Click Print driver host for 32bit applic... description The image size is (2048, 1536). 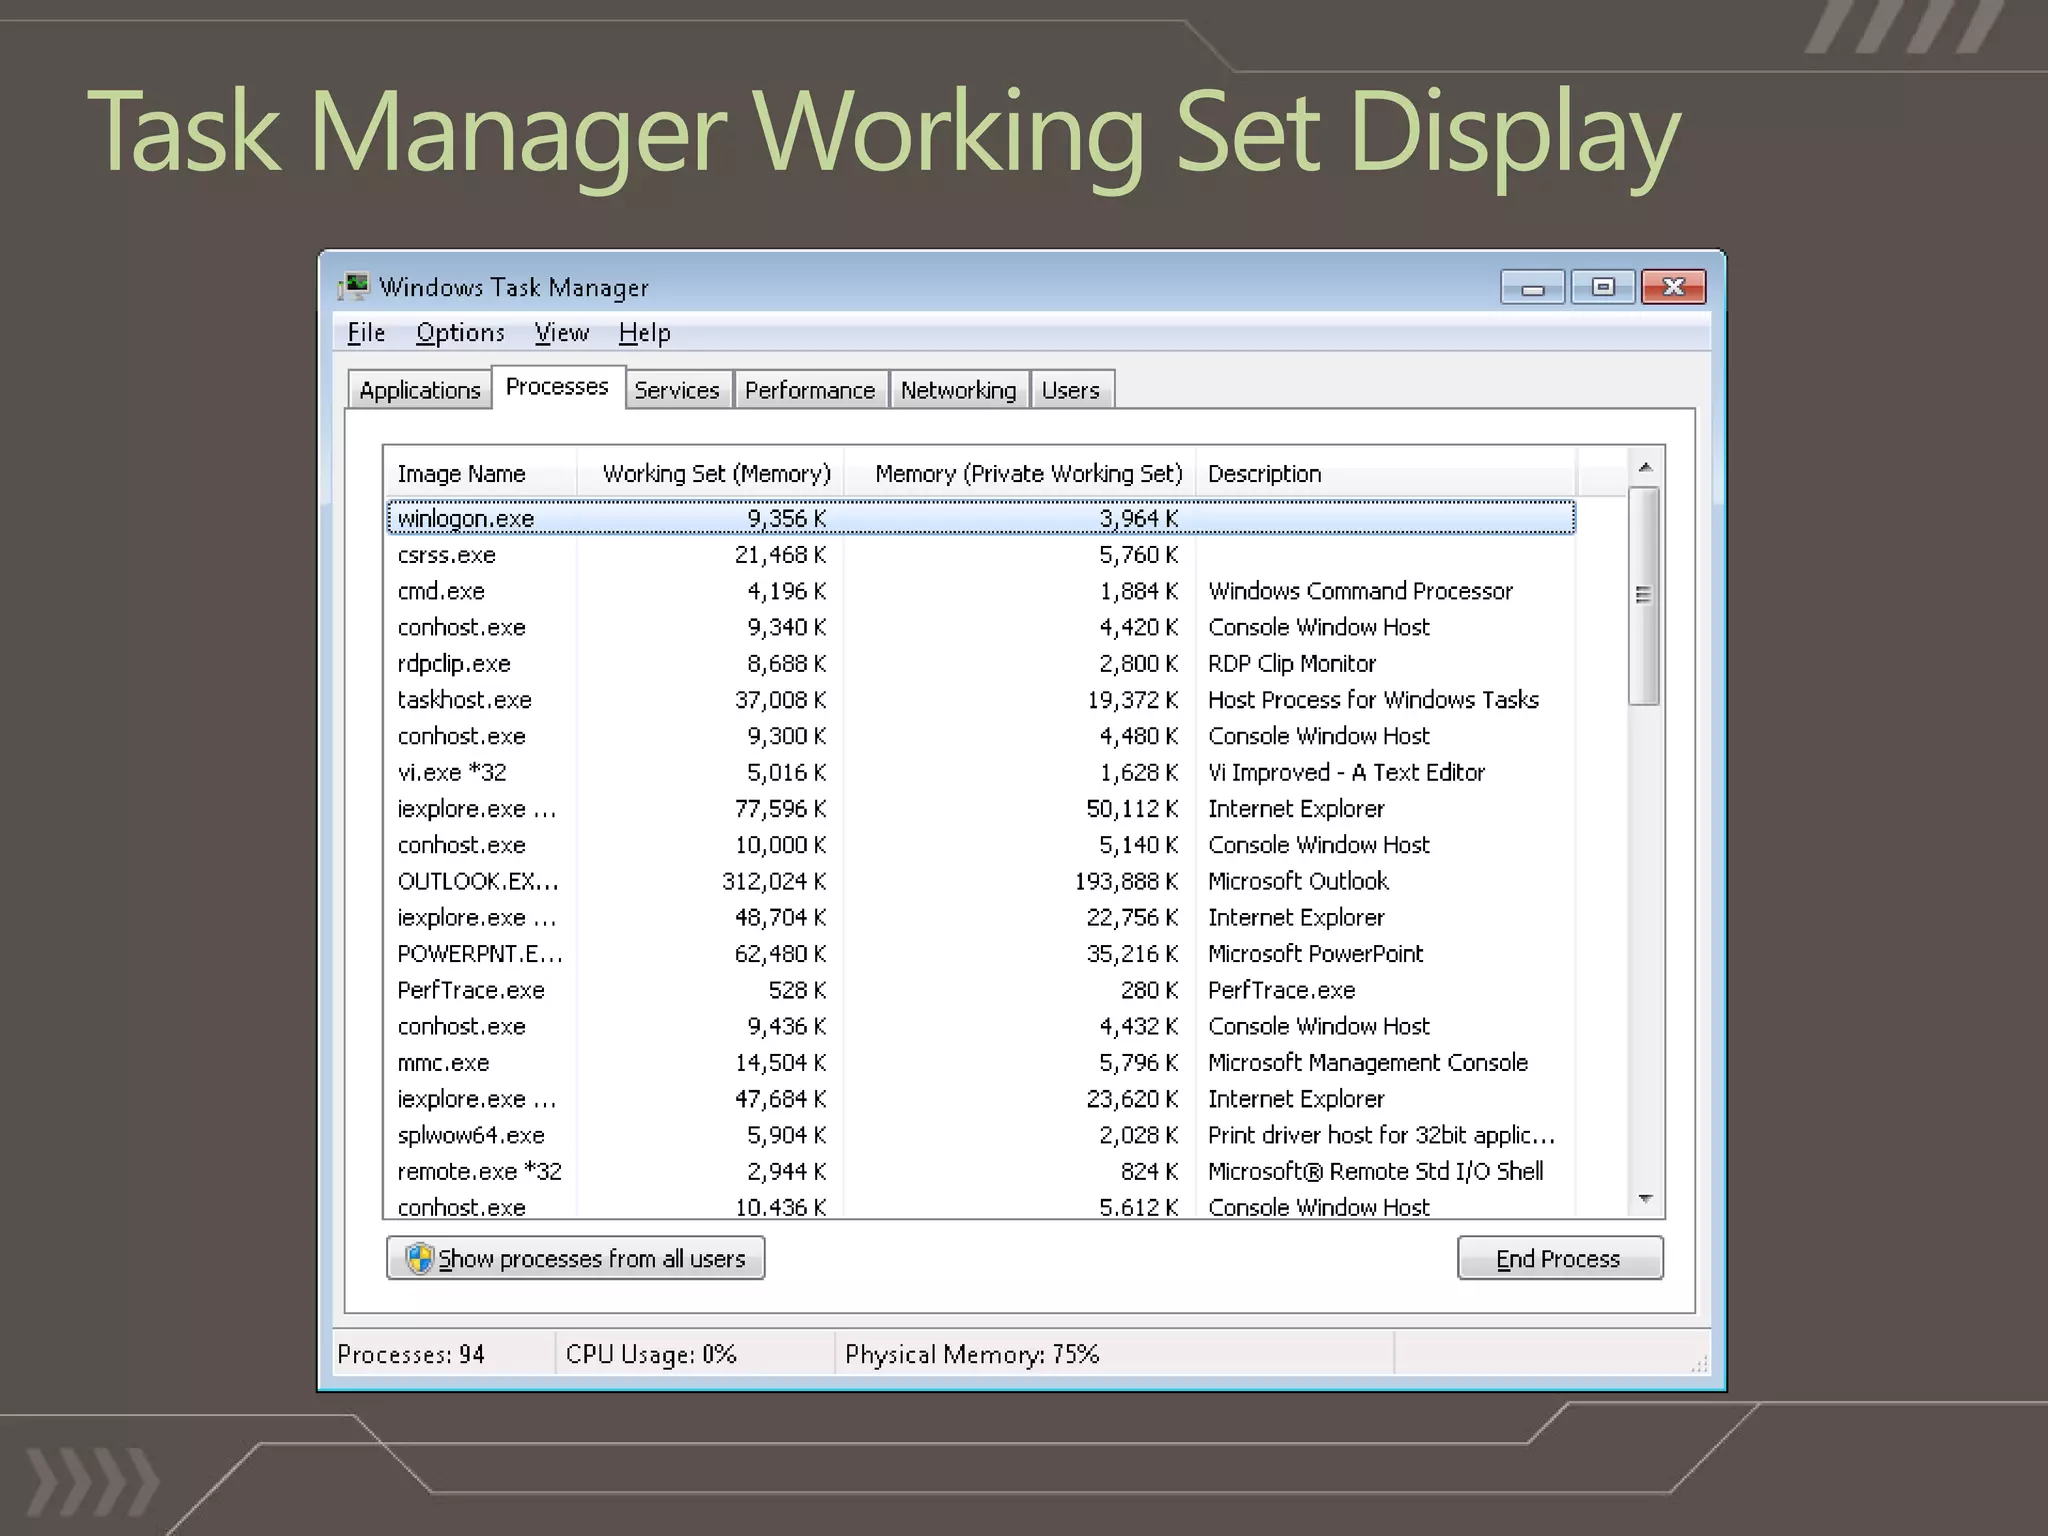tap(1381, 1135)
